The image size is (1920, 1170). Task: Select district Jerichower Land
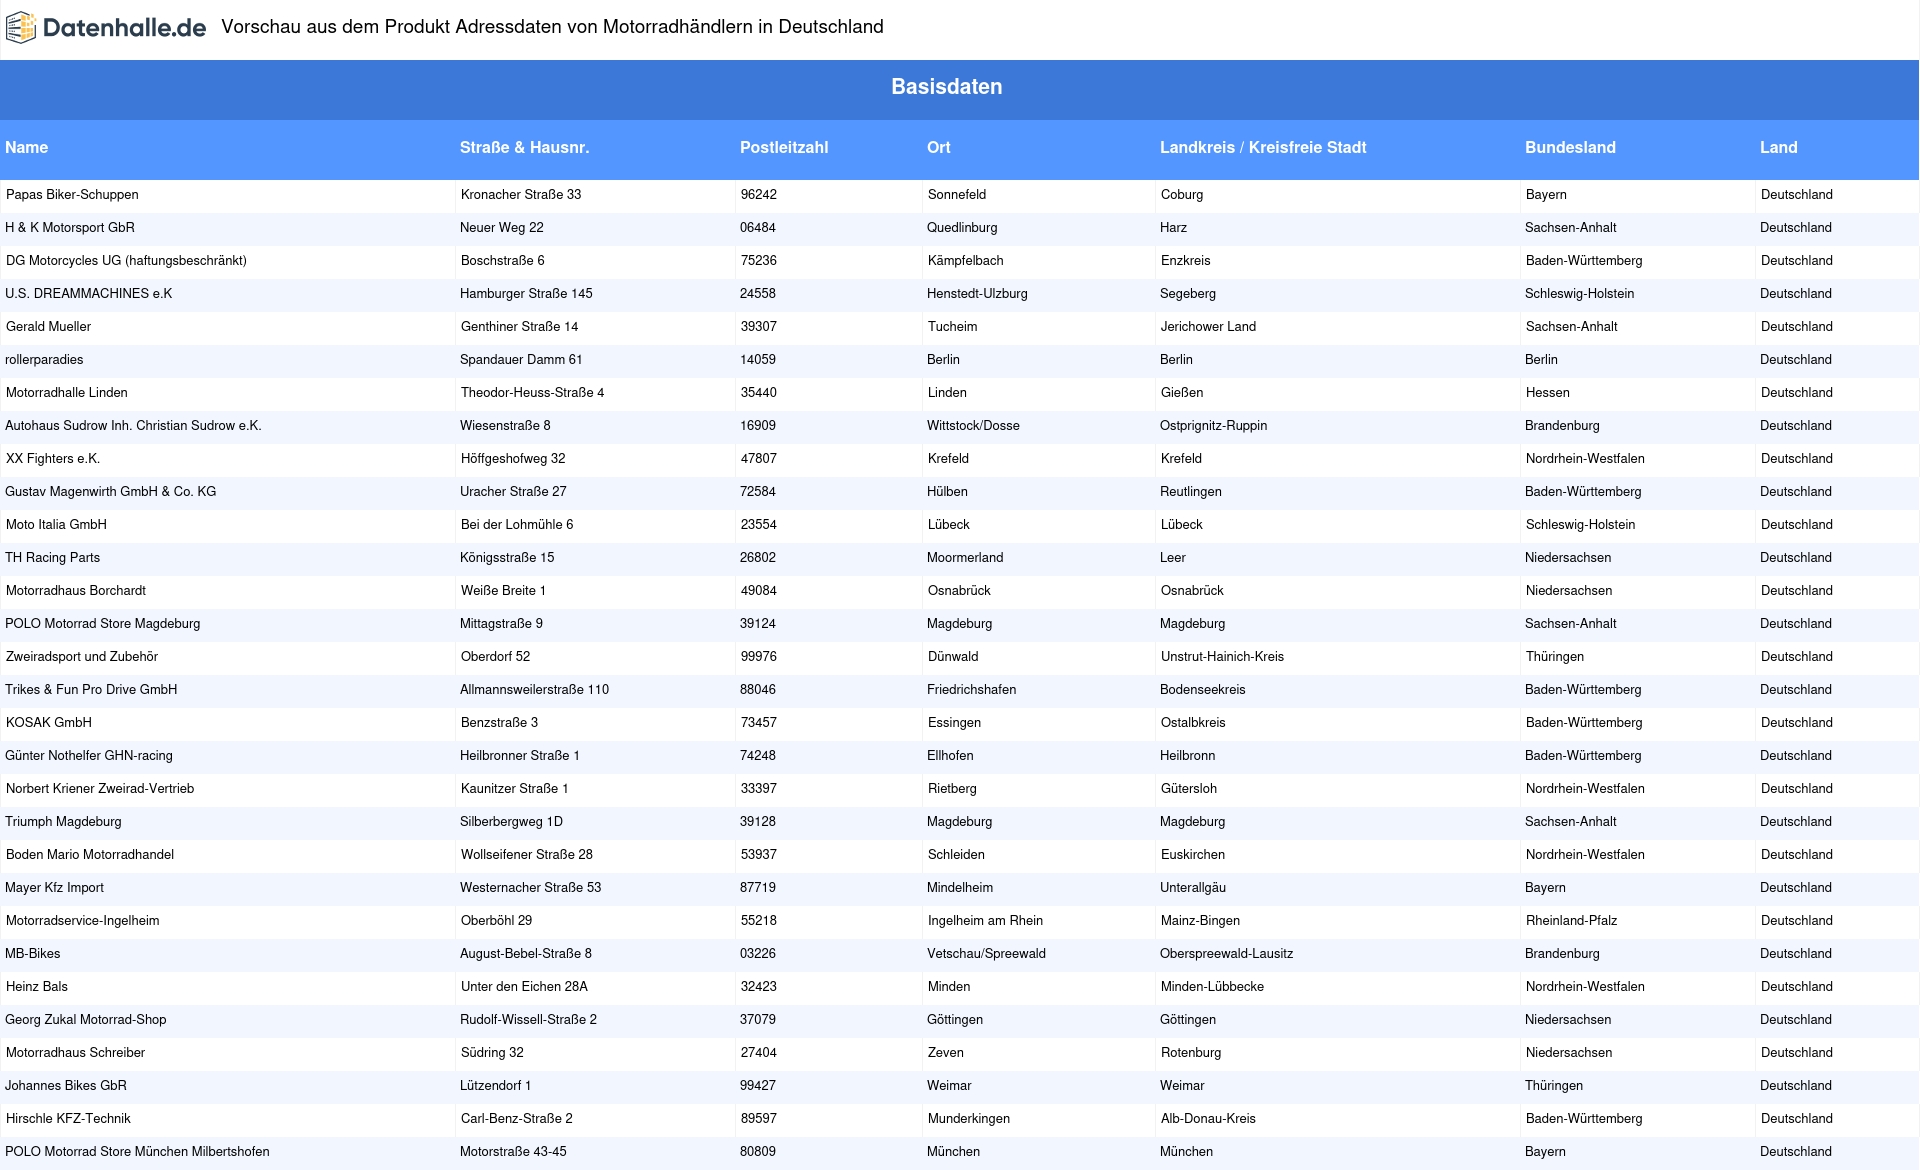(x=1208, y=327)
